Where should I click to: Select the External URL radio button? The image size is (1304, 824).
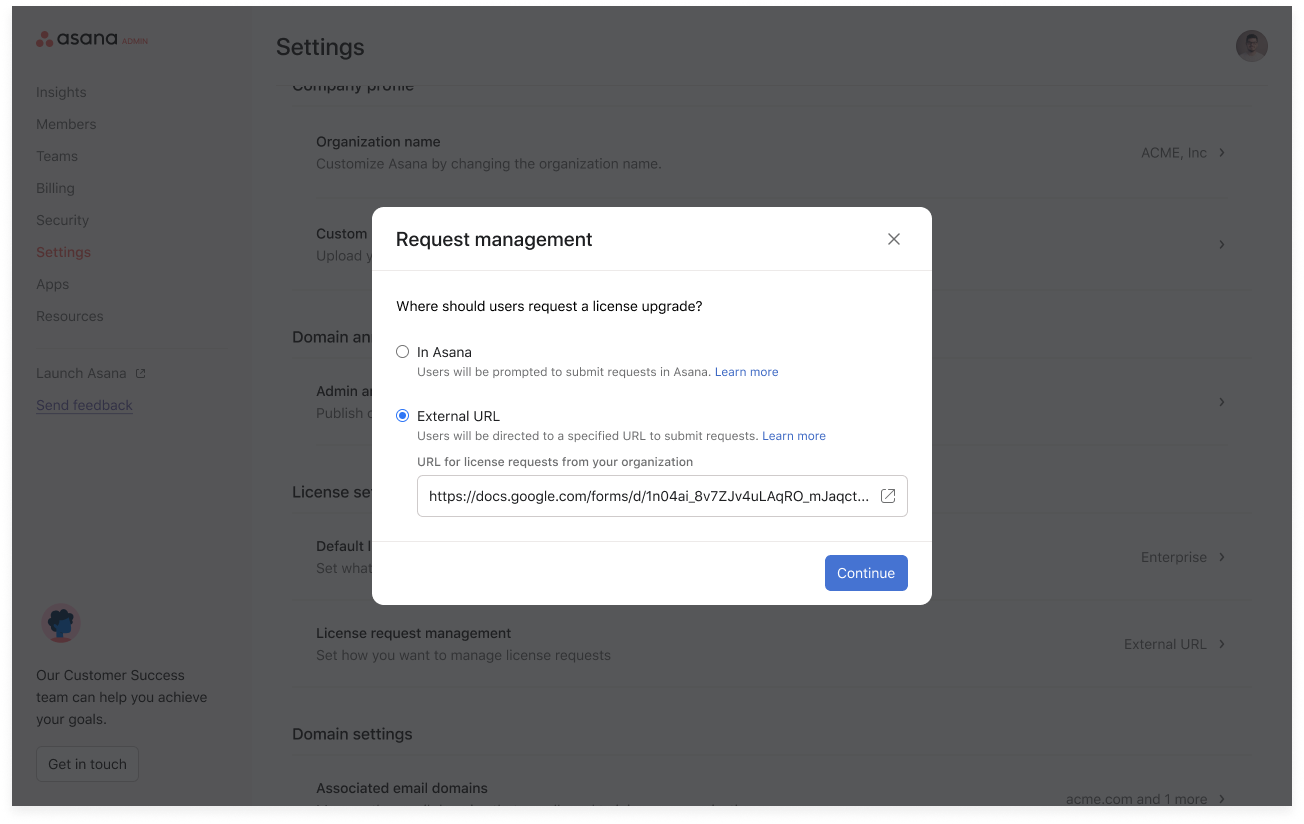pos(402,415)
